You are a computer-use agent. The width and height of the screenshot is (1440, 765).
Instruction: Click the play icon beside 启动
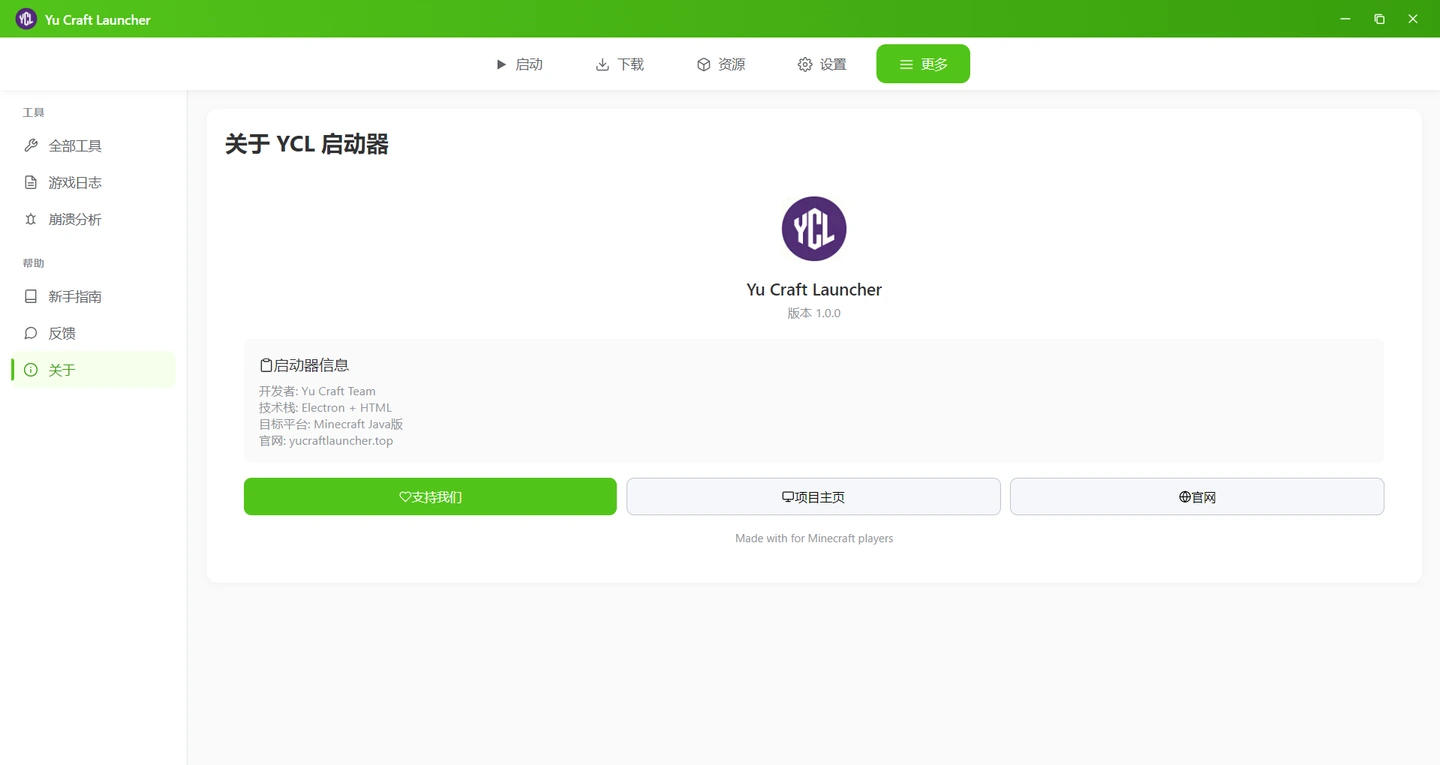[501, 65]
